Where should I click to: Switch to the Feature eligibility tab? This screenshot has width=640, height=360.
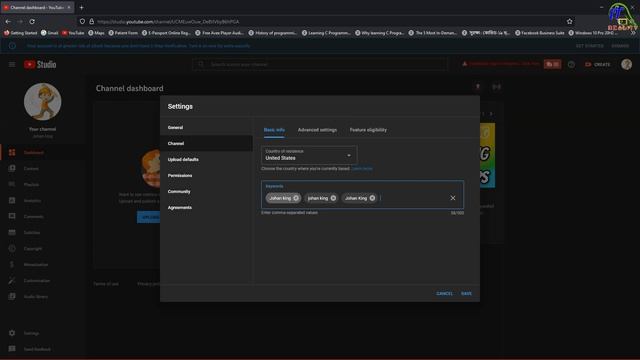pos(368,130)
